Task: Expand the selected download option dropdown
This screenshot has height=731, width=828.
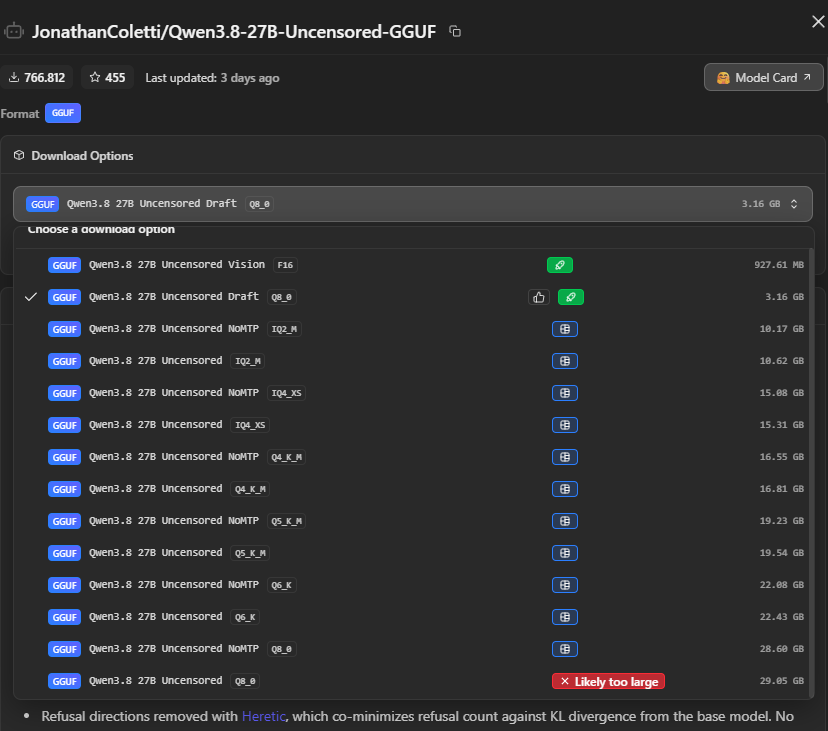Action: (412, 204)
